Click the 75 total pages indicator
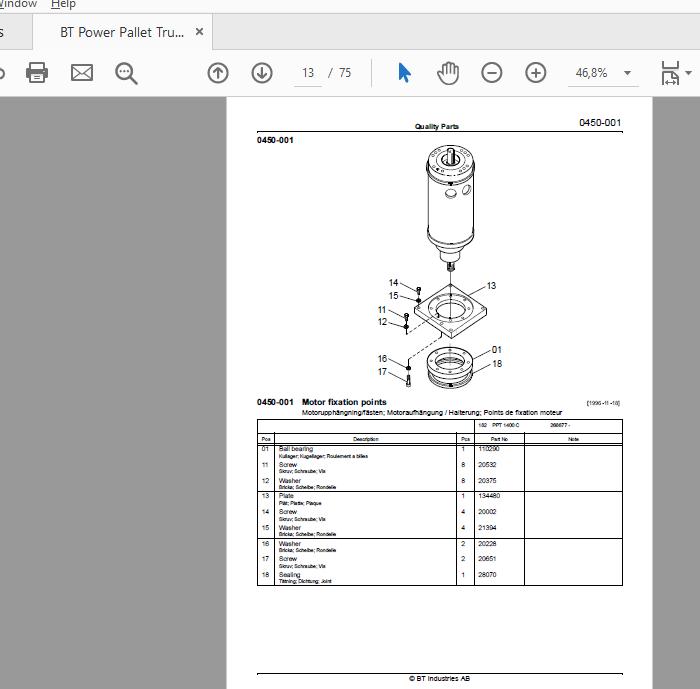This screenshot has height=689, width=700. click(x=345, y=73)
